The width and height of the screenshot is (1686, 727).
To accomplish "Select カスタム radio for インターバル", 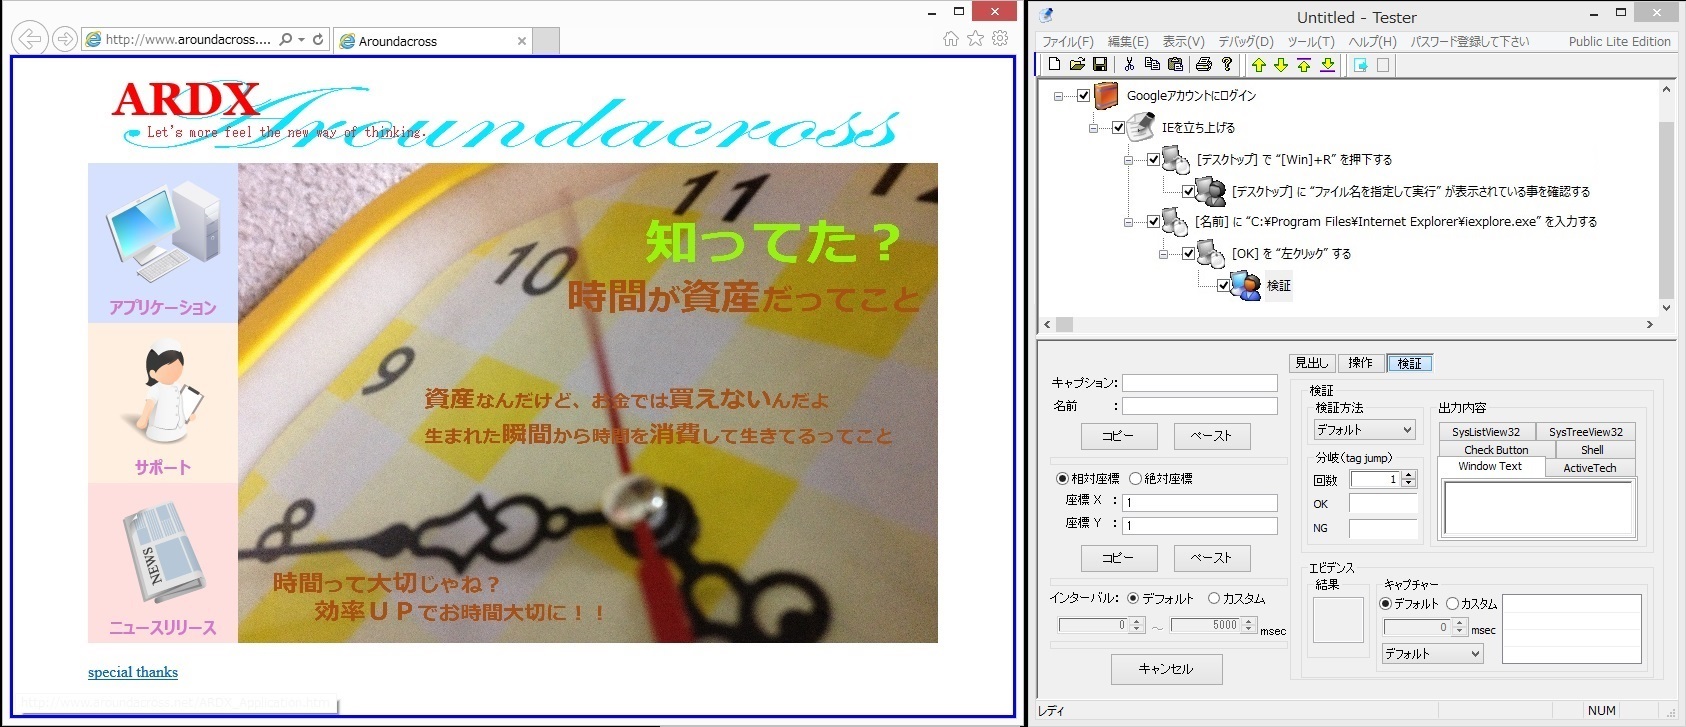I will point(1214,598).
